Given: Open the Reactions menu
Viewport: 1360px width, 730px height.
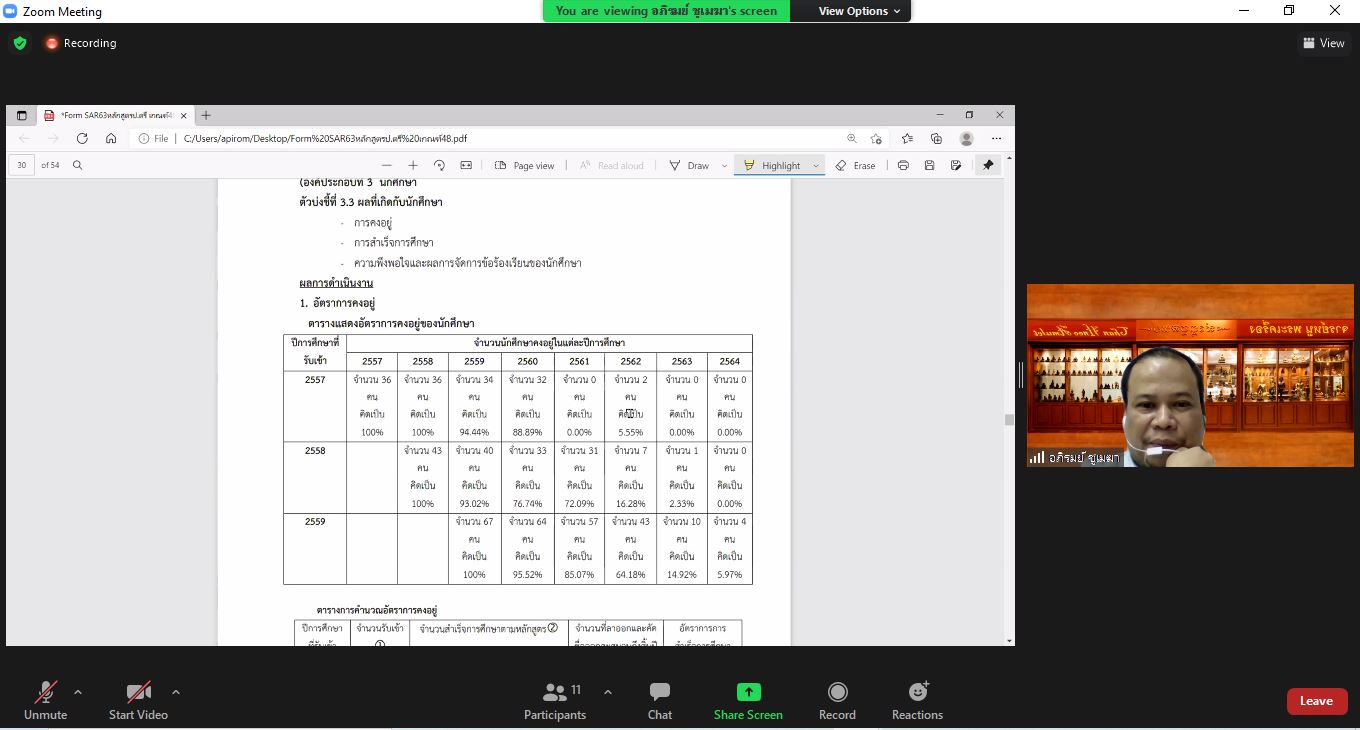Looking at the screenshot, I should tap(917, 700).
